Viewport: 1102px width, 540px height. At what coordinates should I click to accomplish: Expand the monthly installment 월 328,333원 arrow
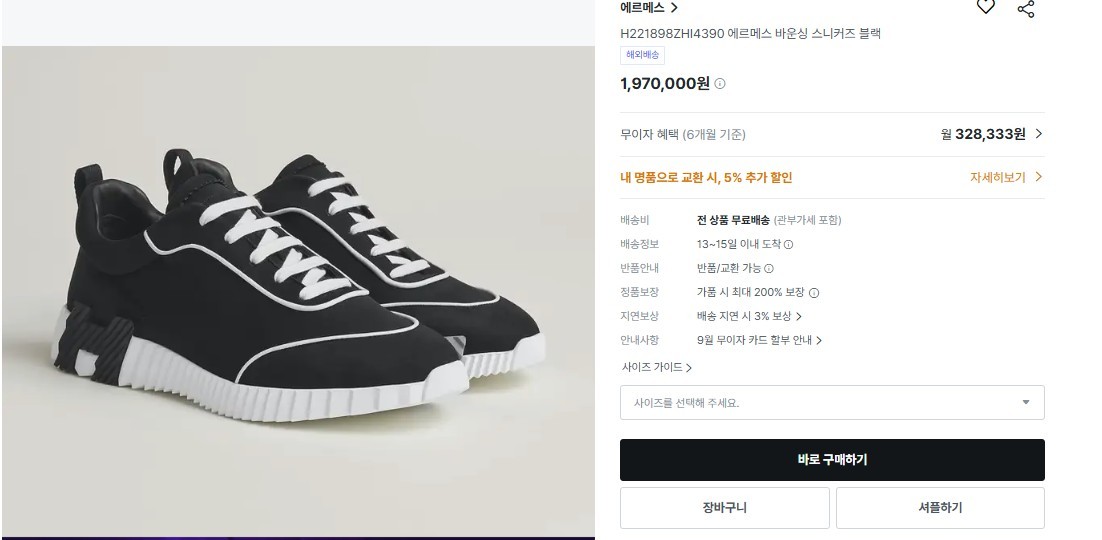click(1038, 134)
